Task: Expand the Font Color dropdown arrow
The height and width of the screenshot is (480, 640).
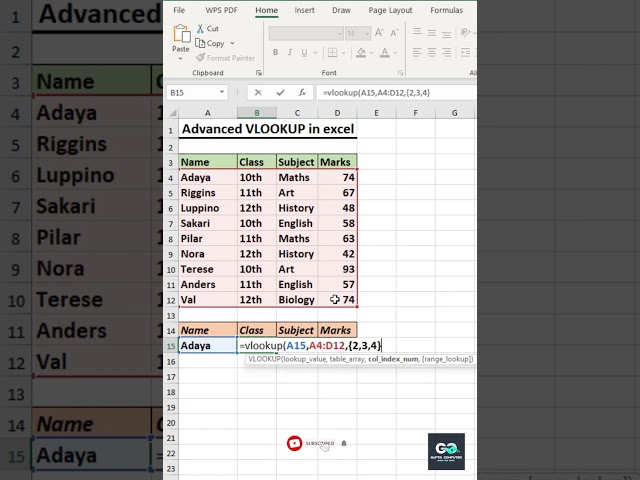Action: [395, 53]
